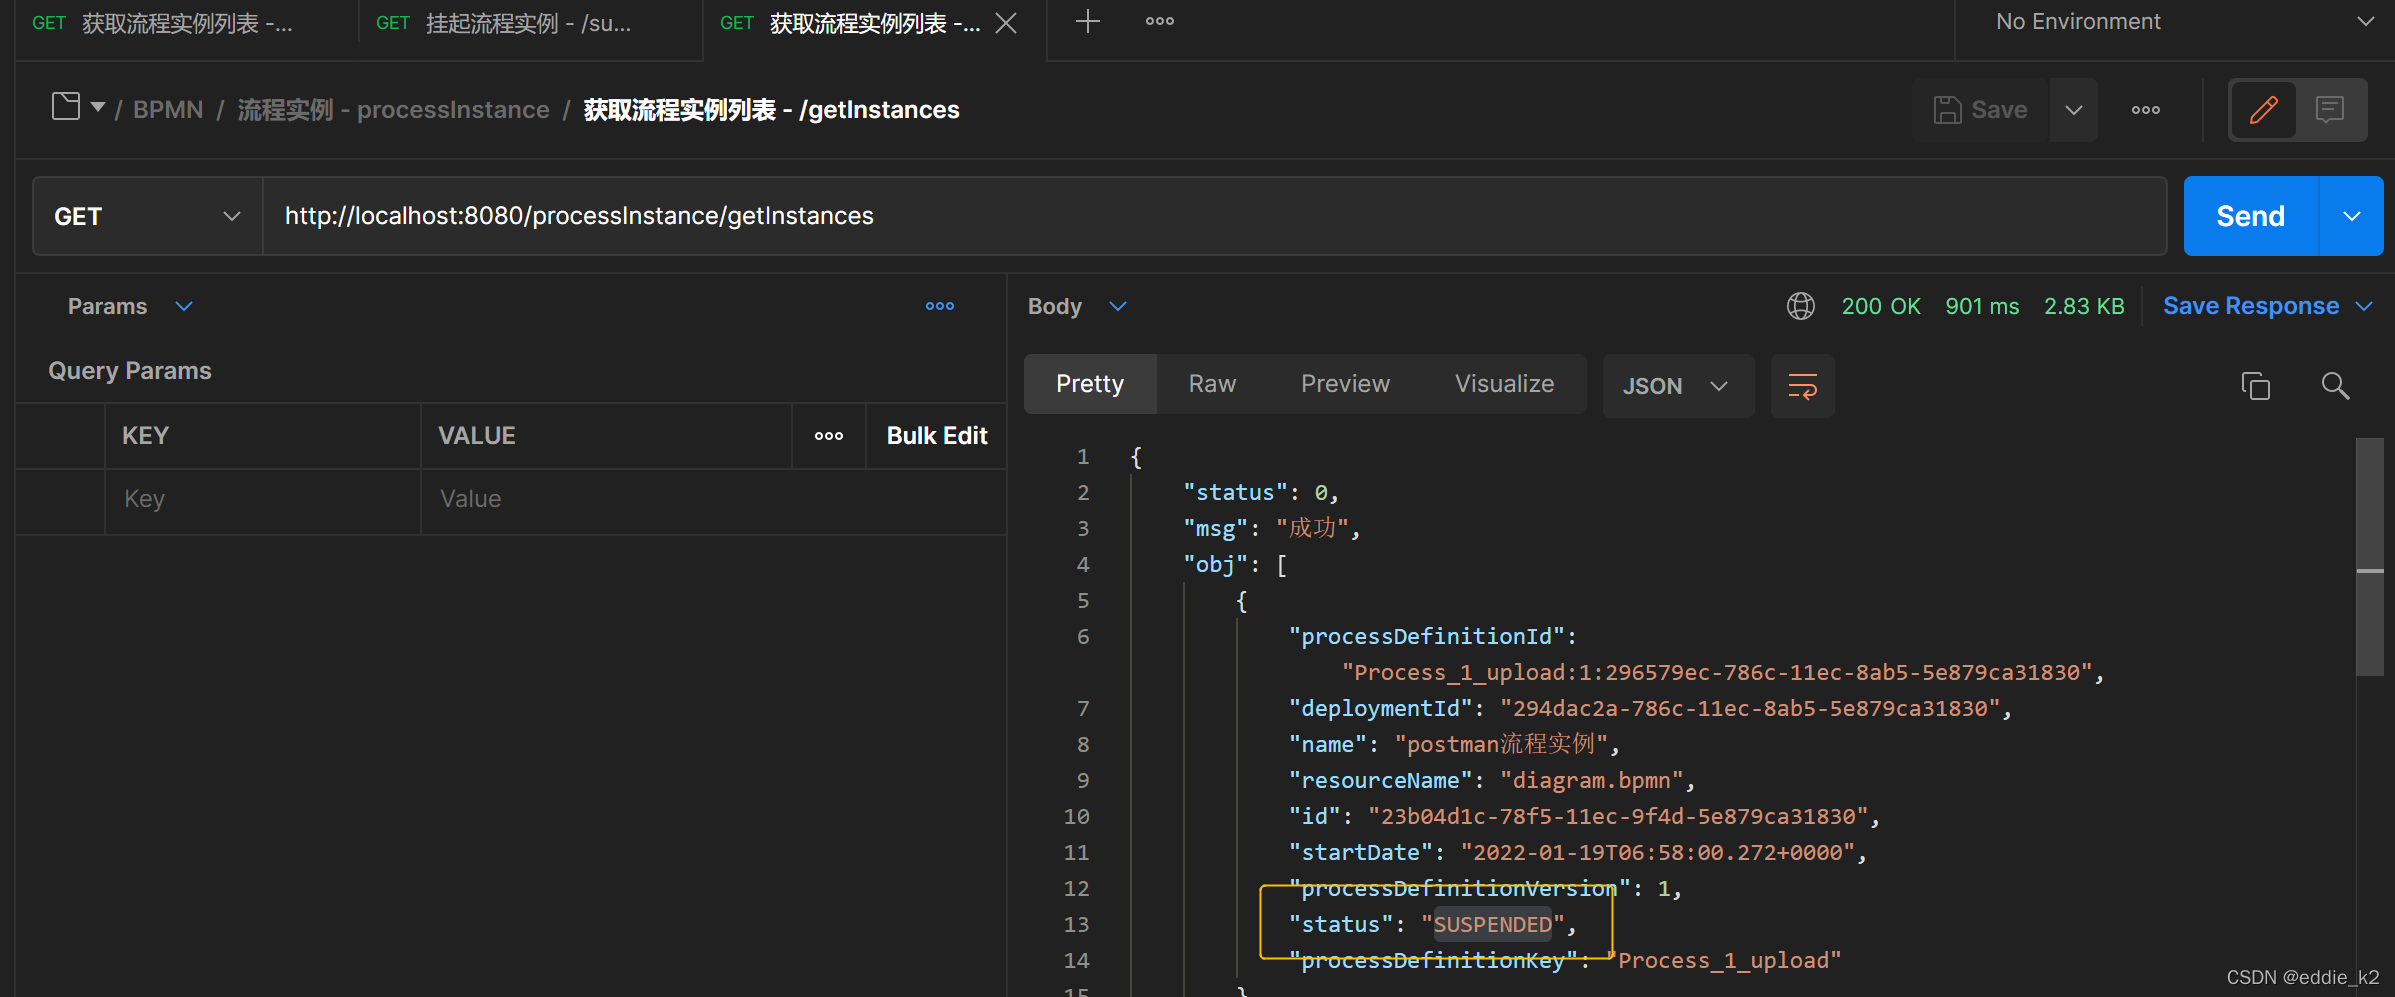Open the JSON format dropdown
Screen dimensions: 2395x997
(x=1677, y=386)
